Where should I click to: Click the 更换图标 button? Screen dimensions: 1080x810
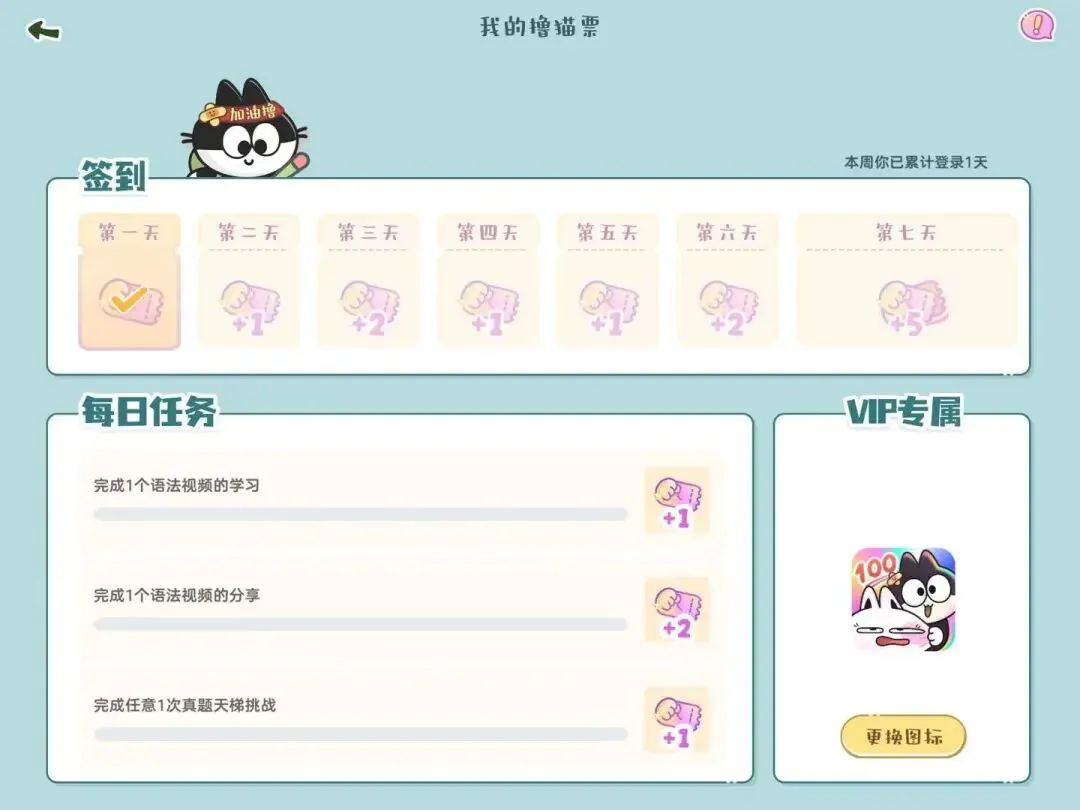point(903,736)
